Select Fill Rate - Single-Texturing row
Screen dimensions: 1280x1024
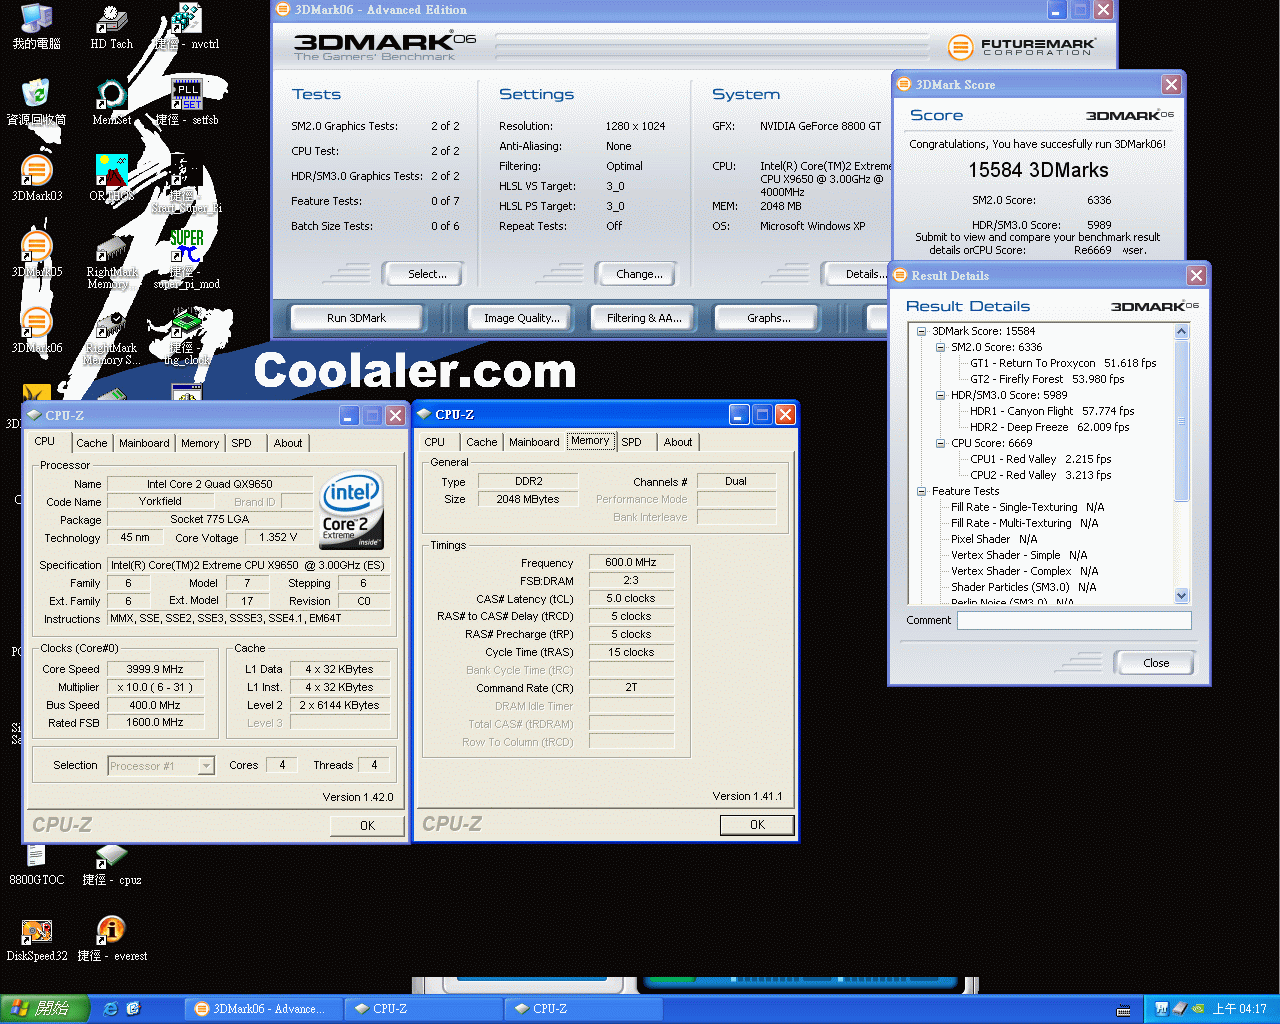(1027, 507)
